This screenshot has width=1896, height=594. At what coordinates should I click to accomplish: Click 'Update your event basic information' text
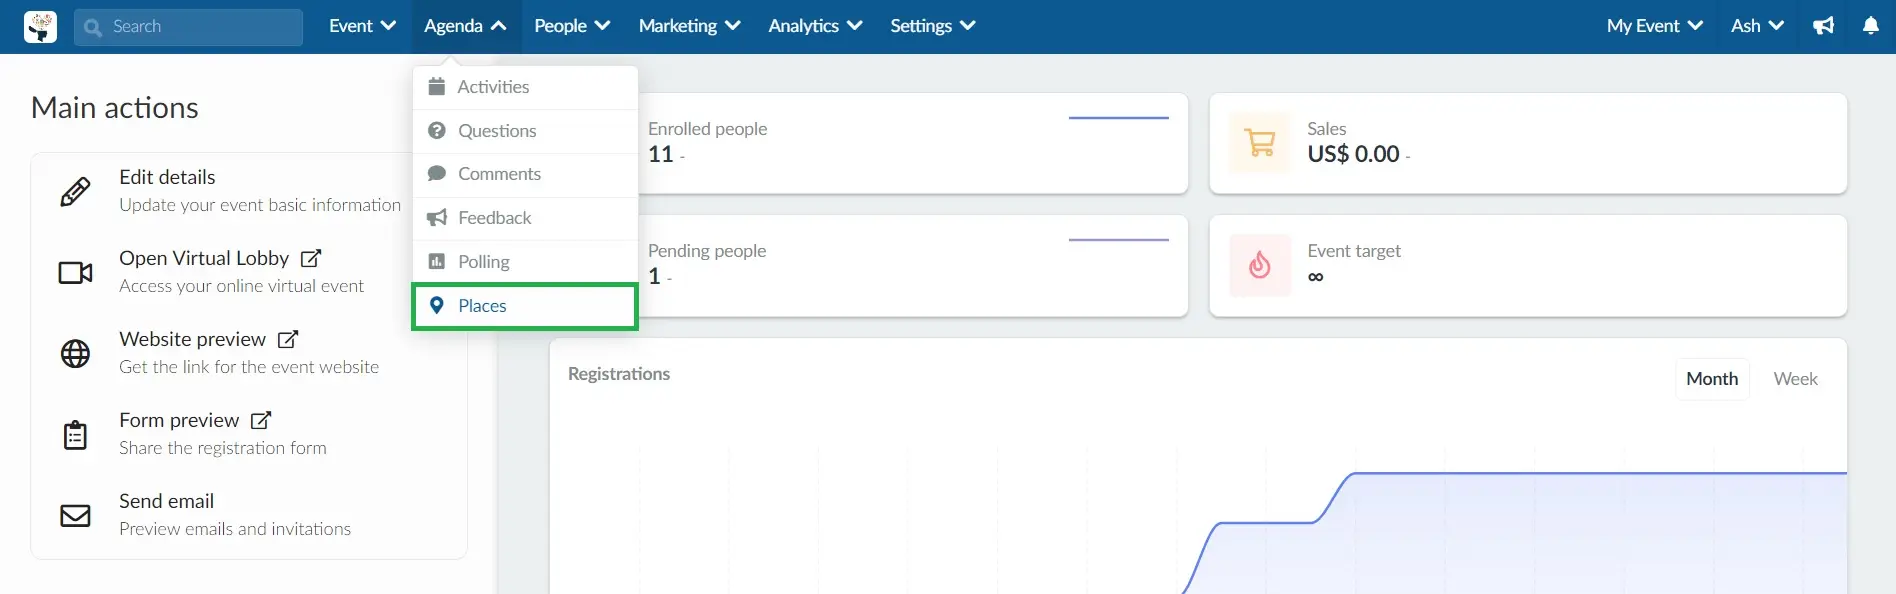click(260, 205)
